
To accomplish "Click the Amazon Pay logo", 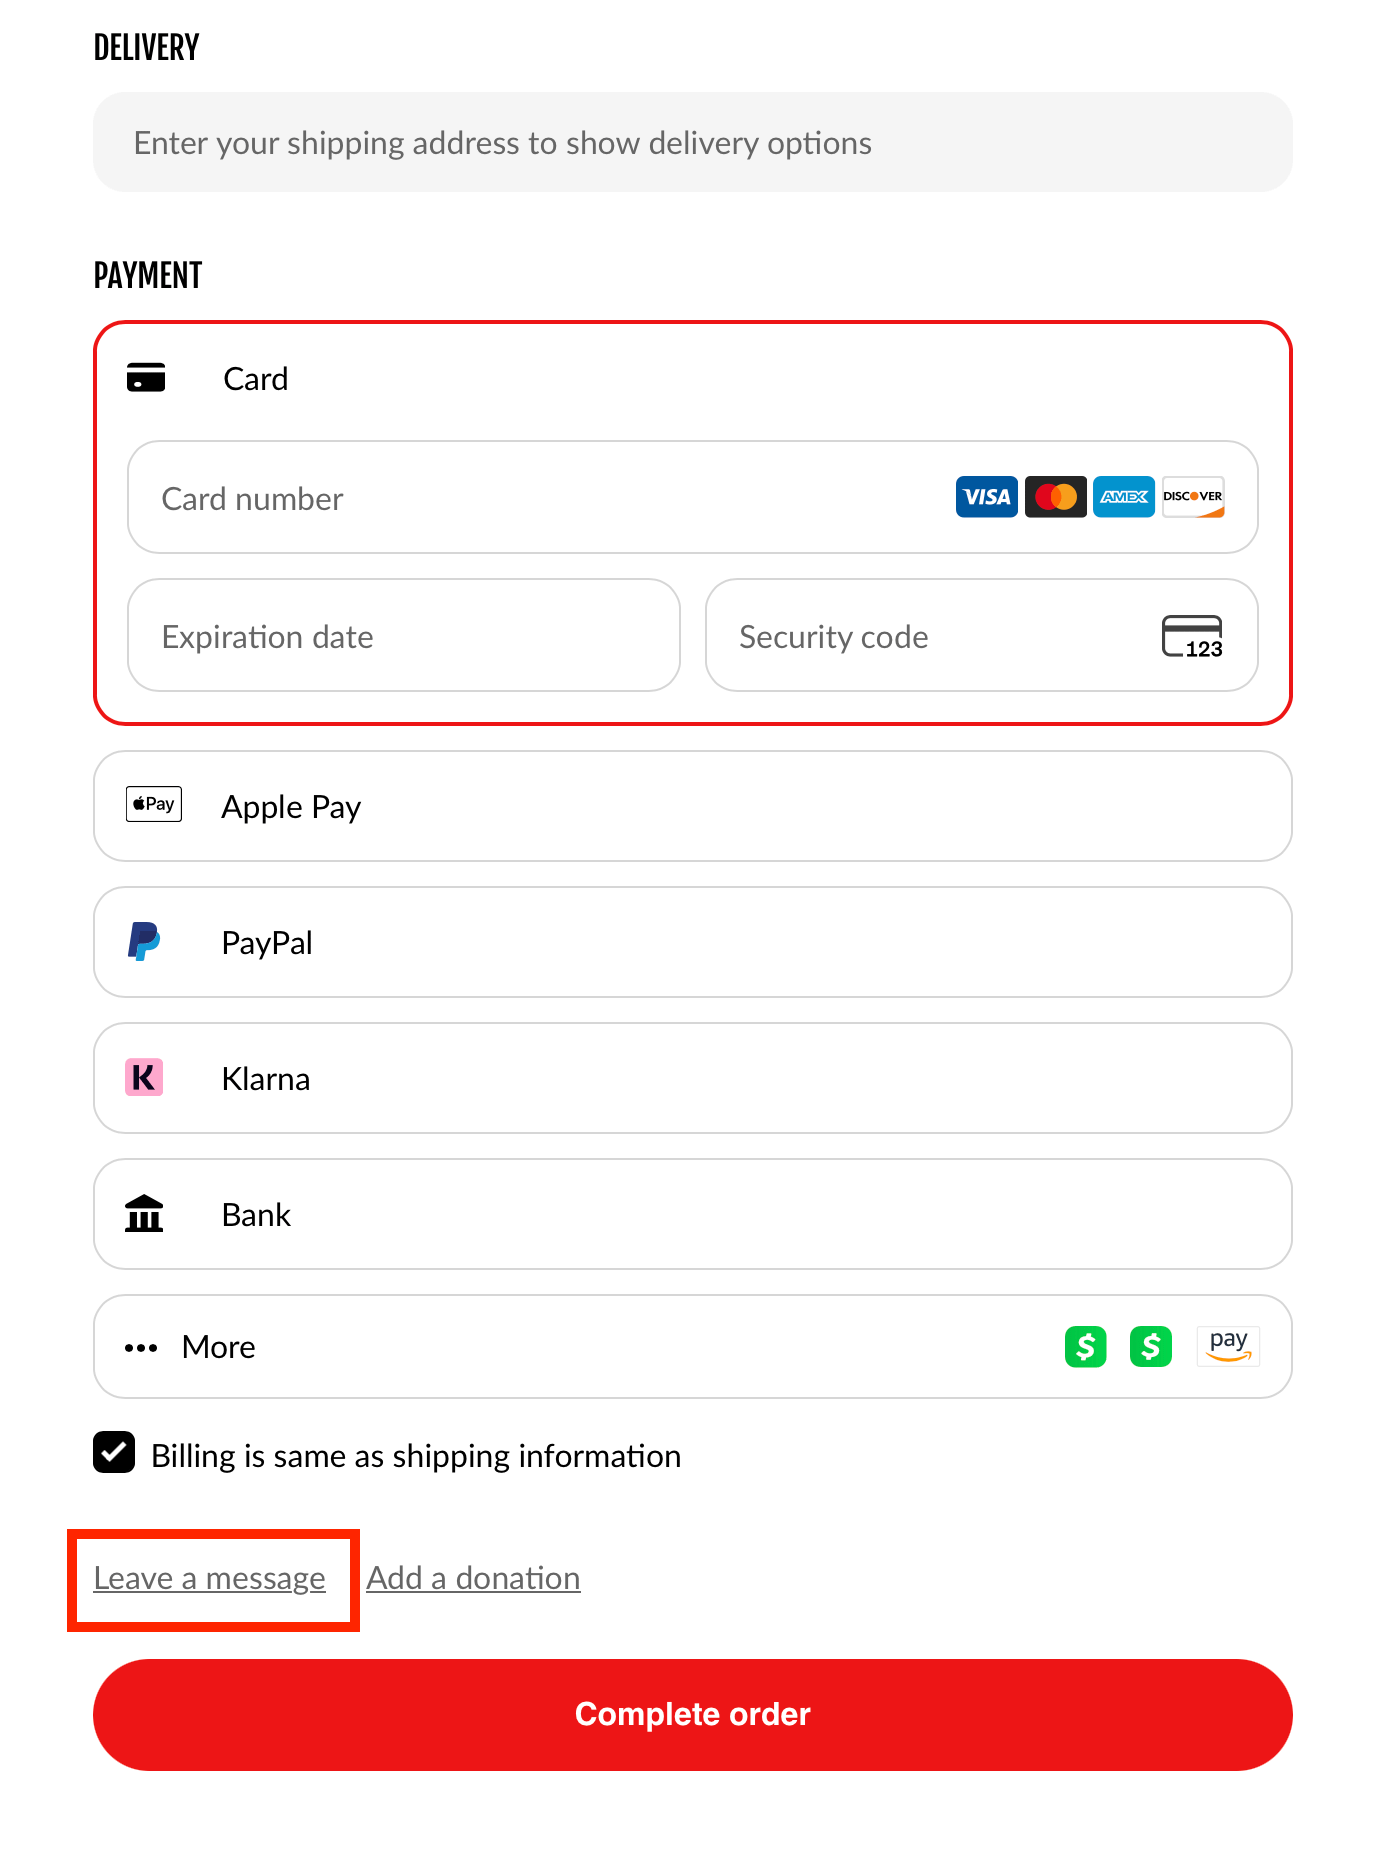I will click(x=1228, y=1346).
